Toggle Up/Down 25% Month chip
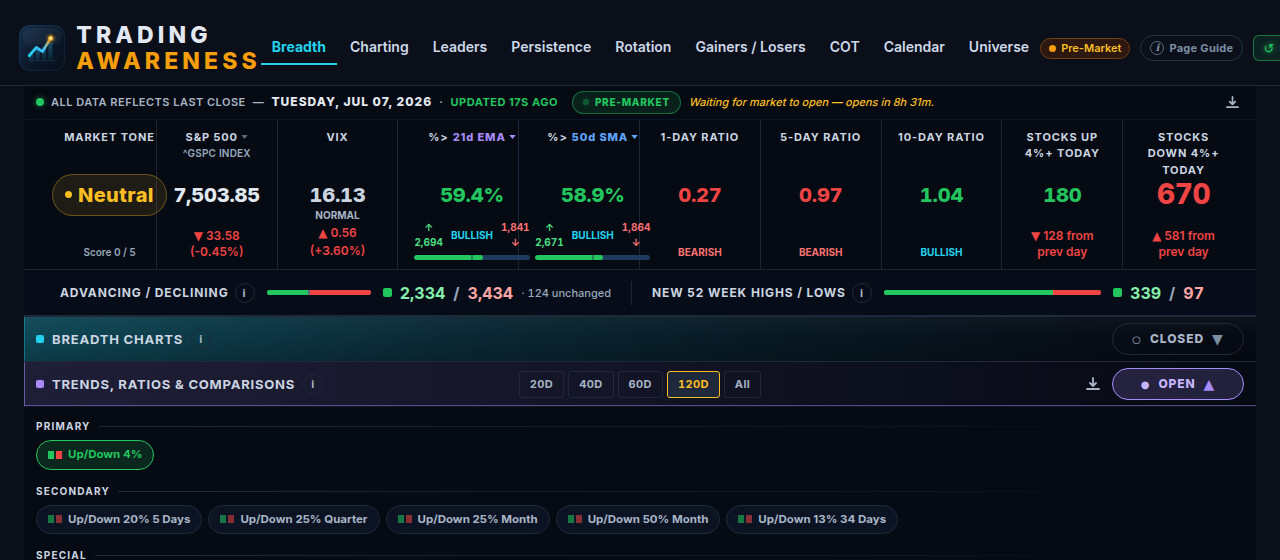Image resolution: width=1280 pixels, height=560 pixels. [x=468, y=519]
